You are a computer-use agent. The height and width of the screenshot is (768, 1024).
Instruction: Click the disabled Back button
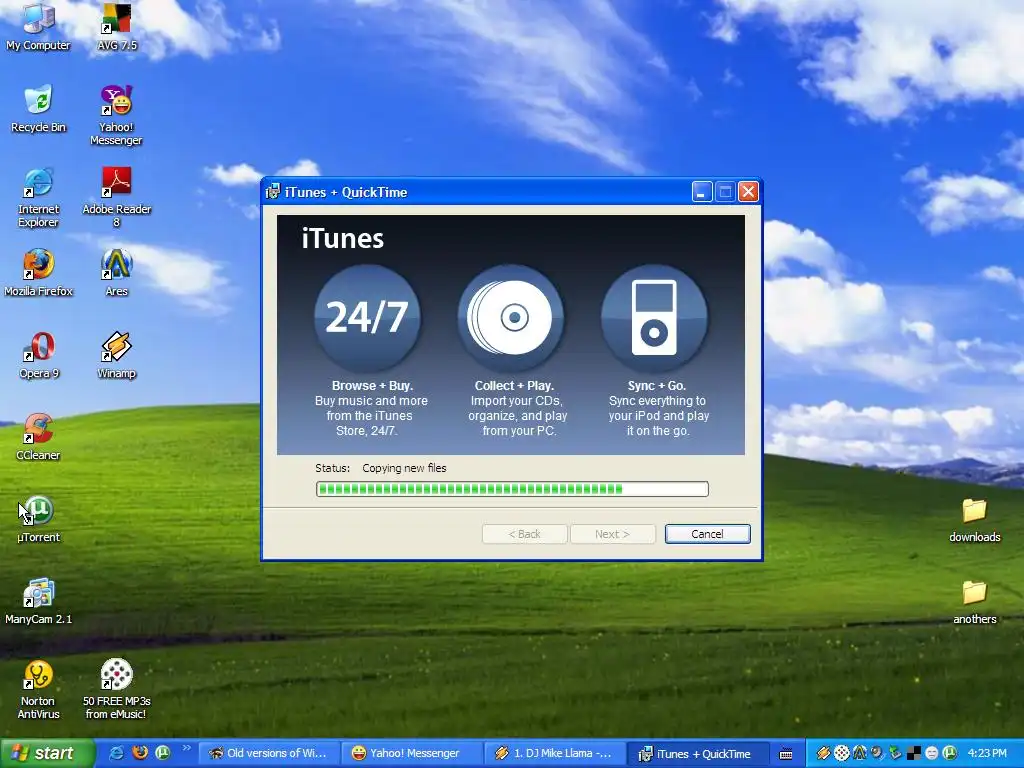[524, 534]
